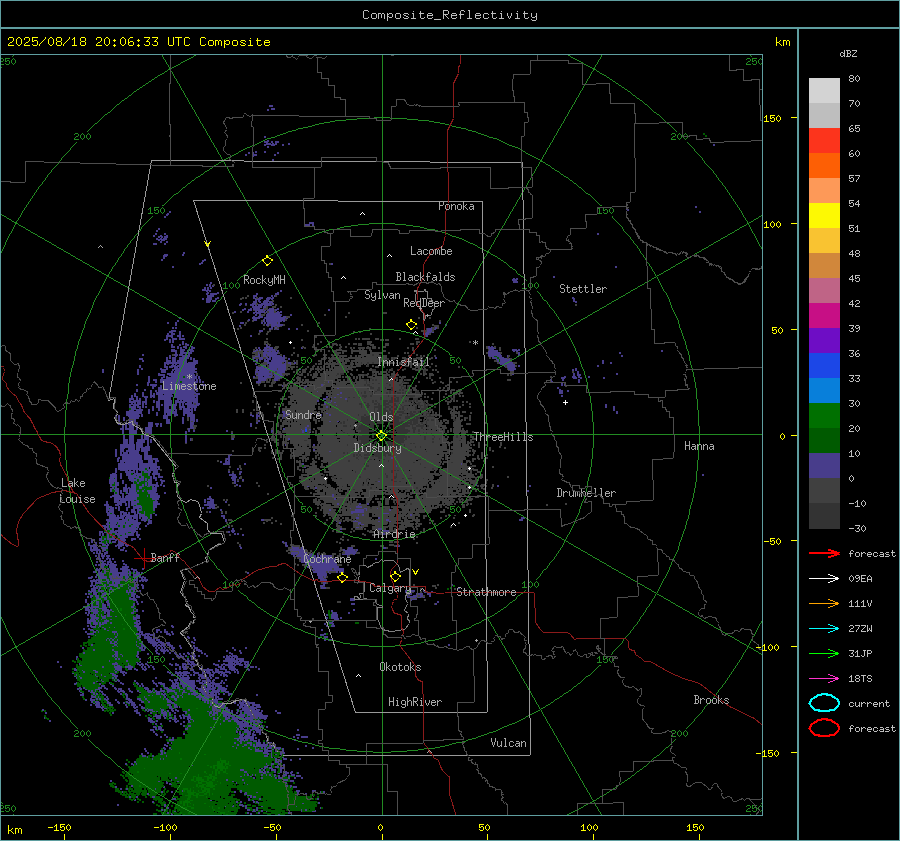Image resolution: width=900 pixels, height=841 pixels.
Task: Click the magenta 18TS arrow icon
Action: tap(824, 679)
